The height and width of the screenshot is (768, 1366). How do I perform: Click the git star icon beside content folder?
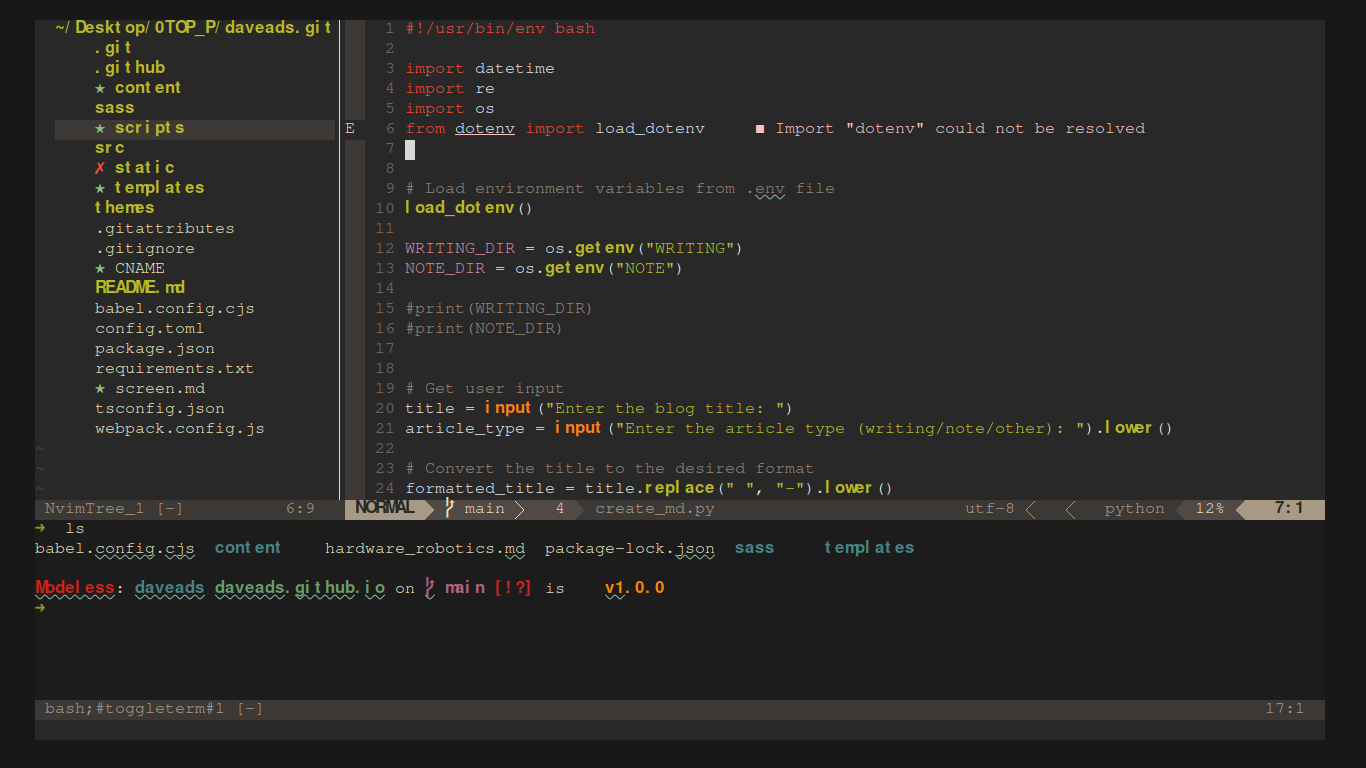coord(100,88)
